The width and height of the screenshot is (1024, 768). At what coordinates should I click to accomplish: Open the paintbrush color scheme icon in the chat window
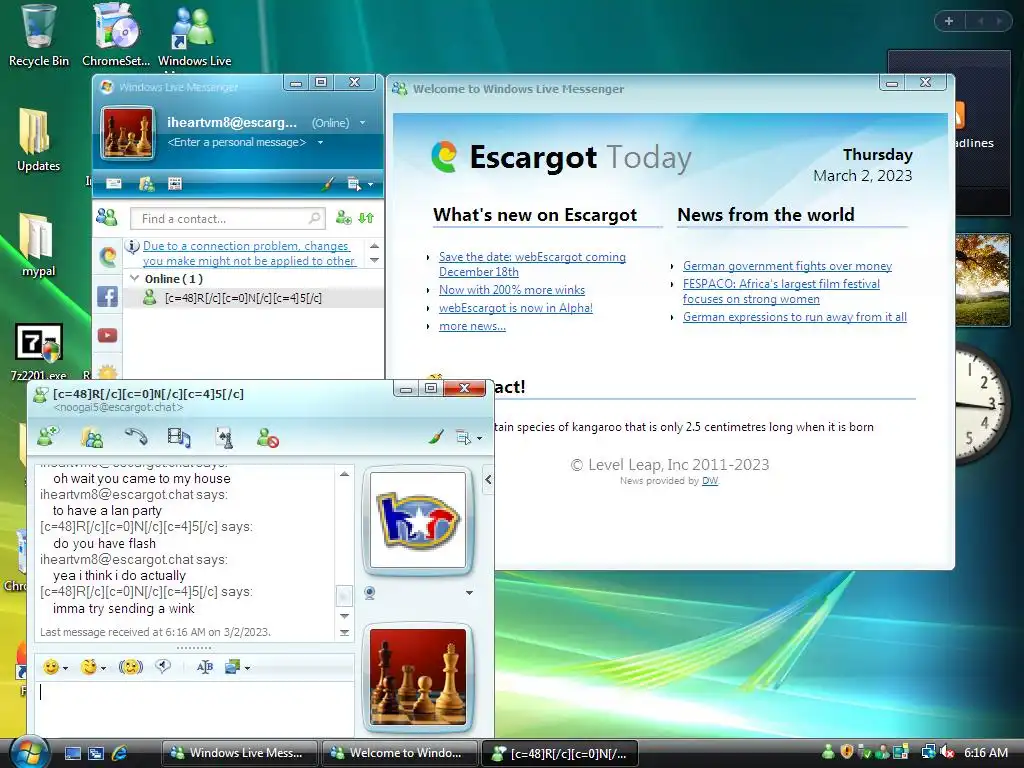(x=436, y=437)
